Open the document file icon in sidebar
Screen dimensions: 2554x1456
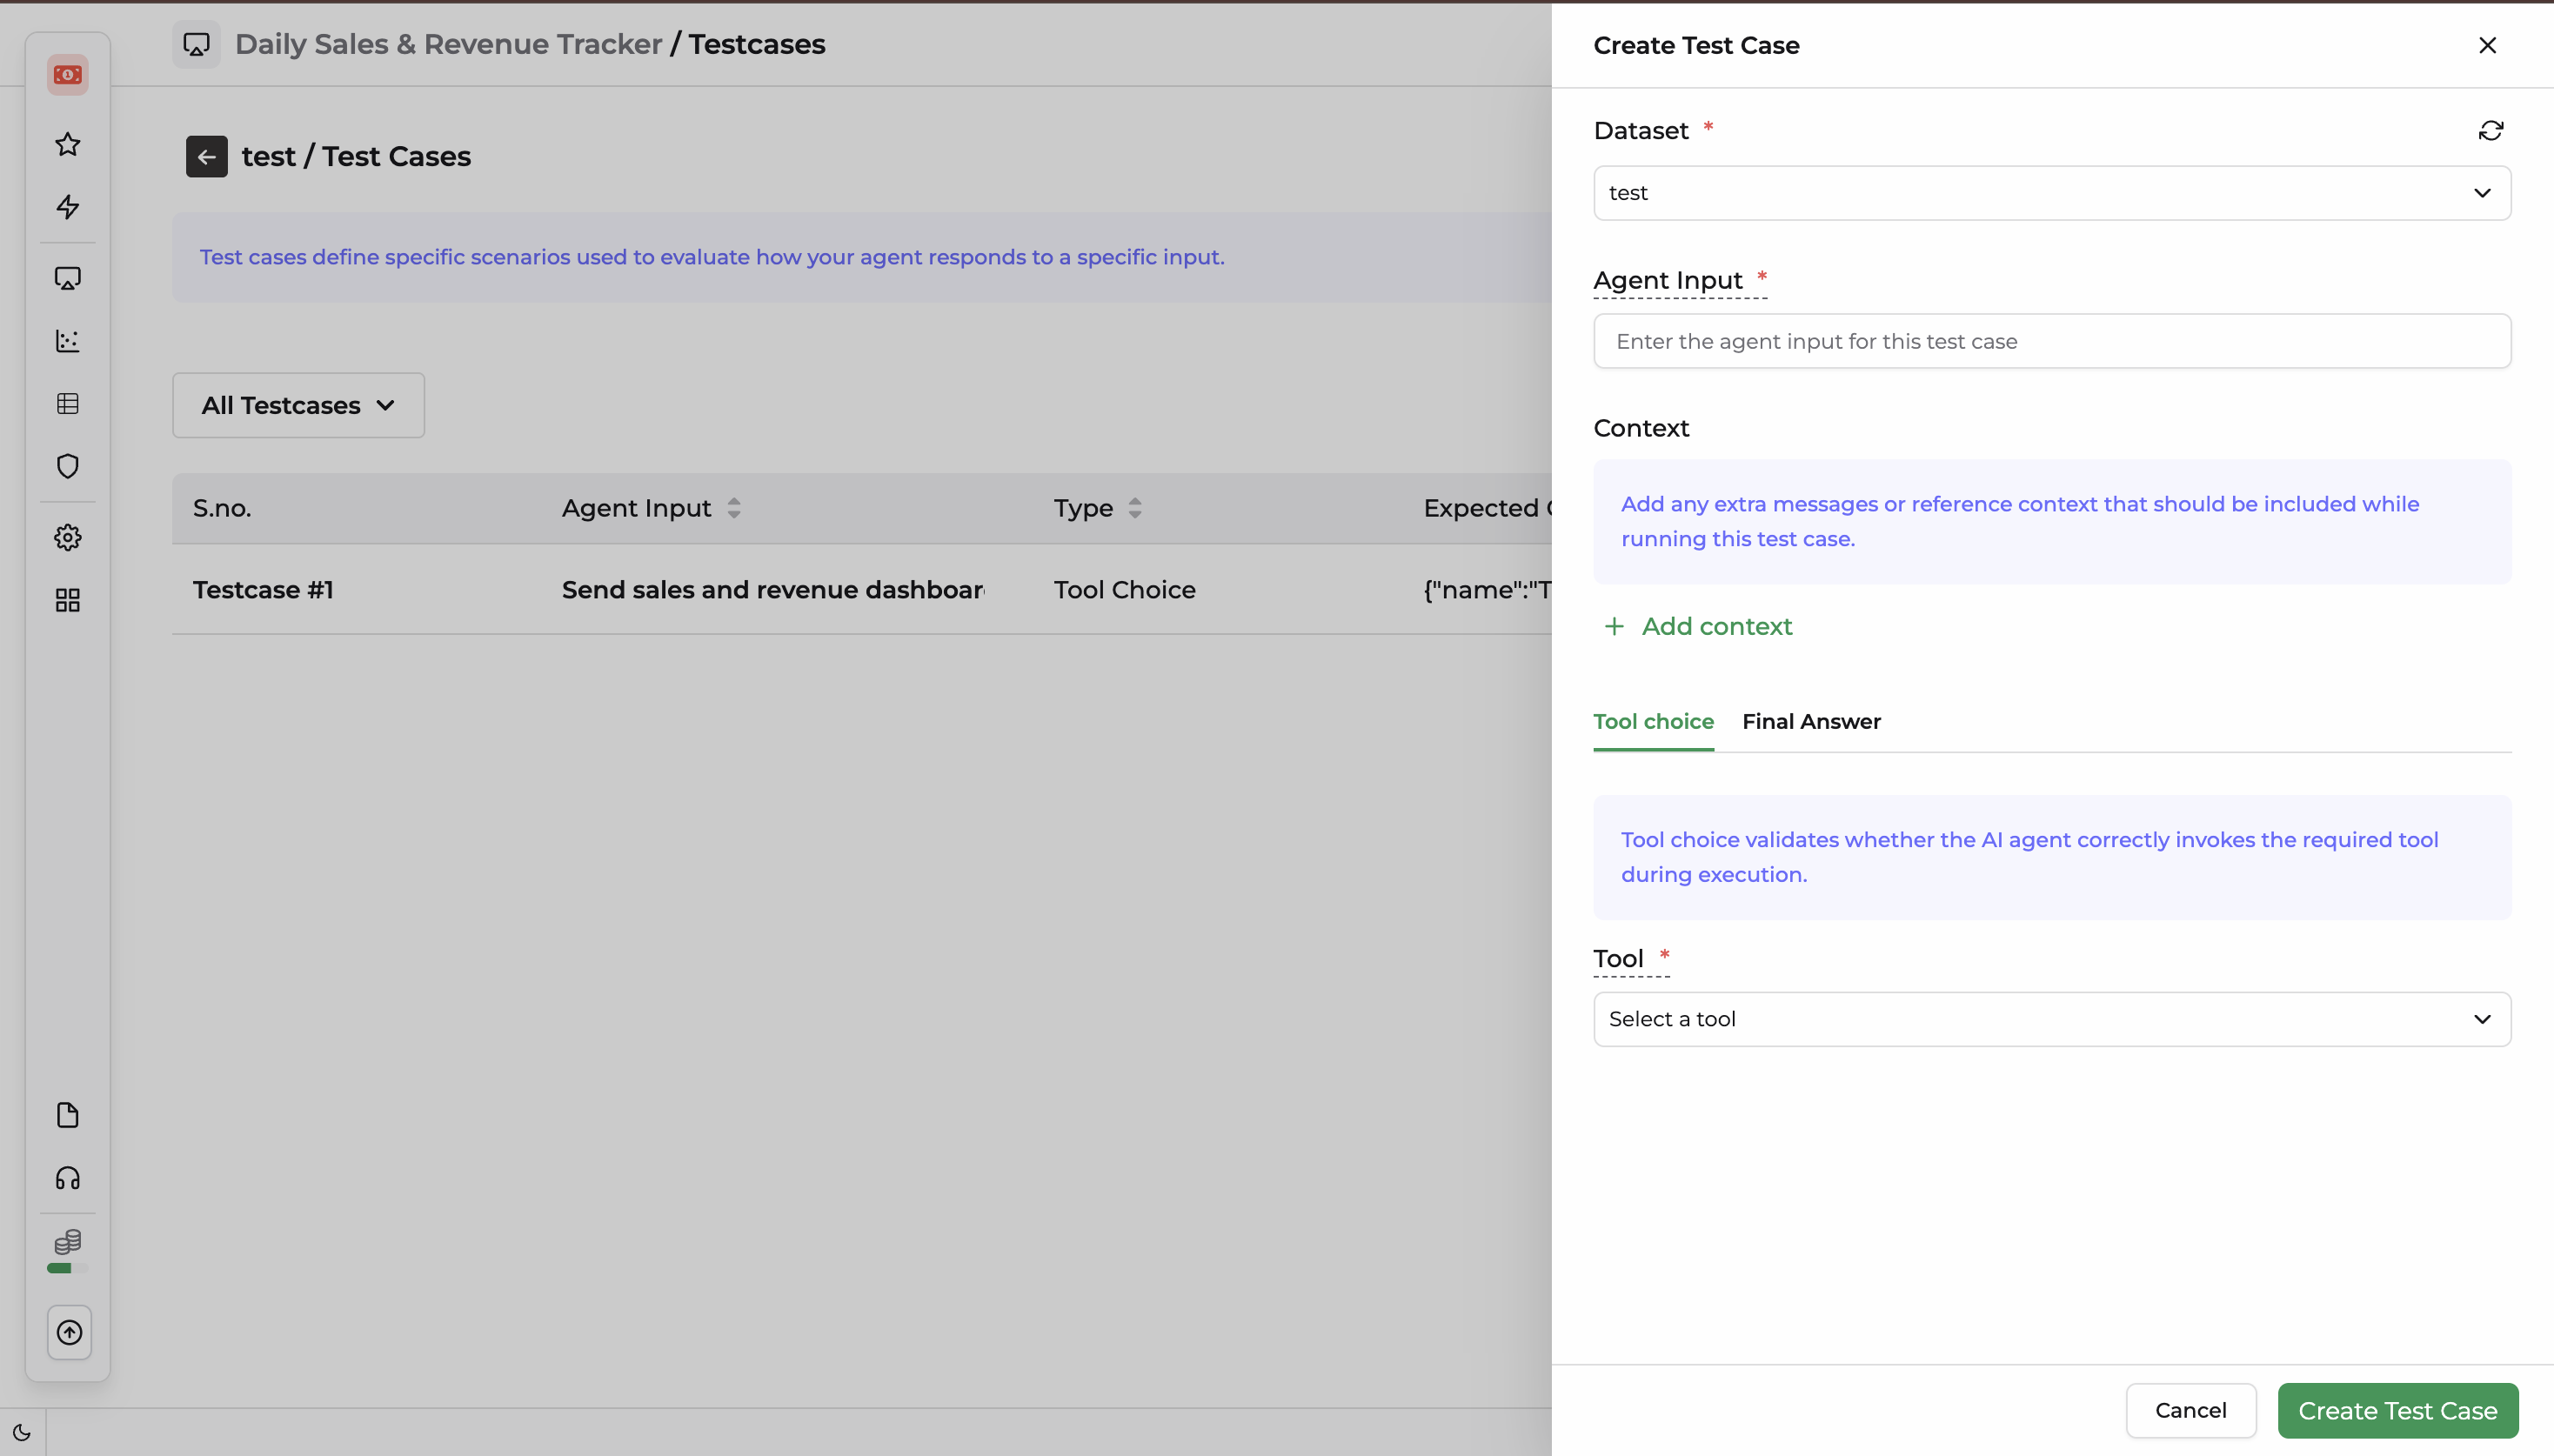tap(68, 1115)
